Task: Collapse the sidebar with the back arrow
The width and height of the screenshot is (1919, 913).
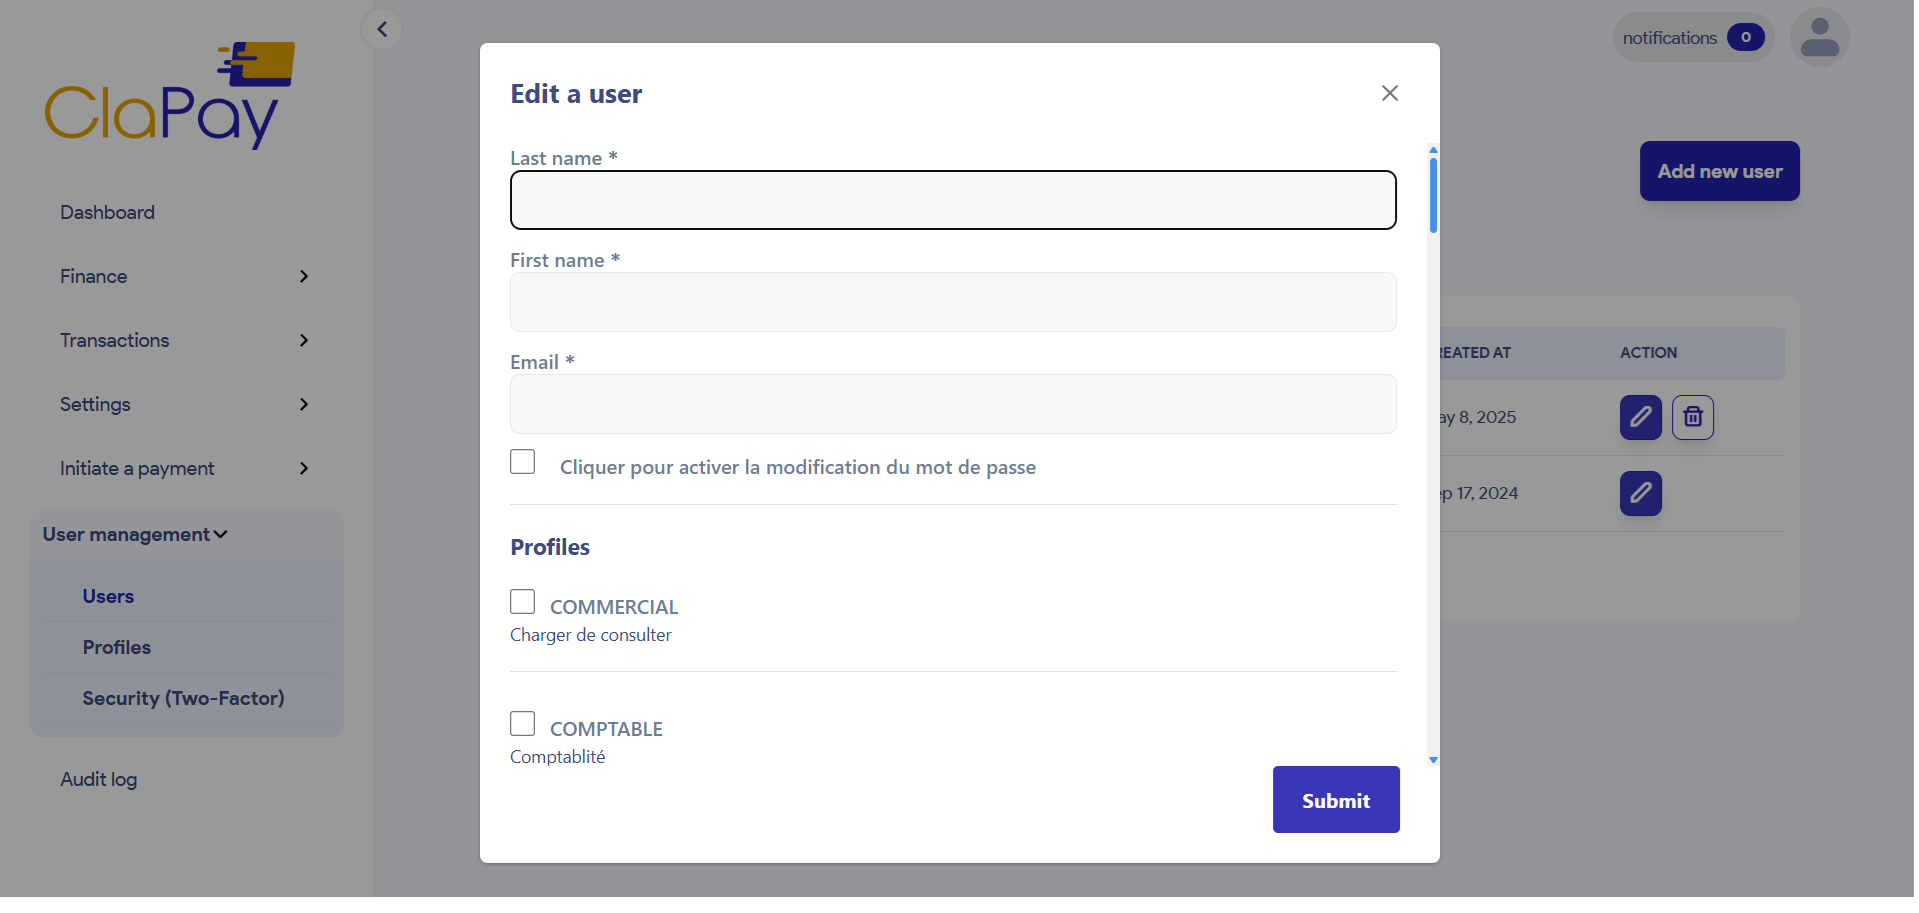Action: point(381,28)
